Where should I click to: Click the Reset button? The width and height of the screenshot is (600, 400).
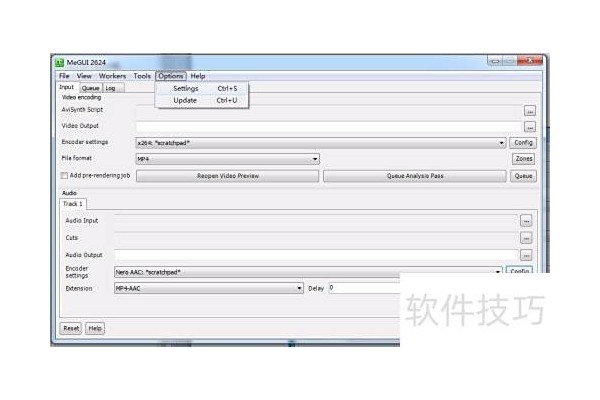click(x=71, y=328)
